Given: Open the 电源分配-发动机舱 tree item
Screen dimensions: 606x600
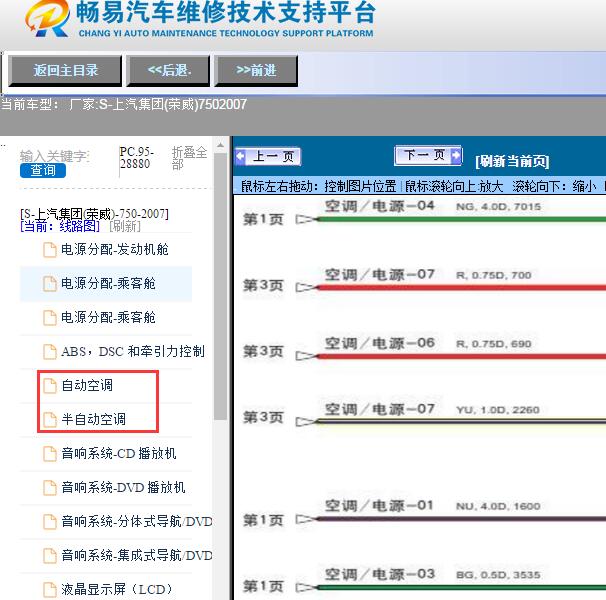Looking at the screenshot, I should pos(114,249).
